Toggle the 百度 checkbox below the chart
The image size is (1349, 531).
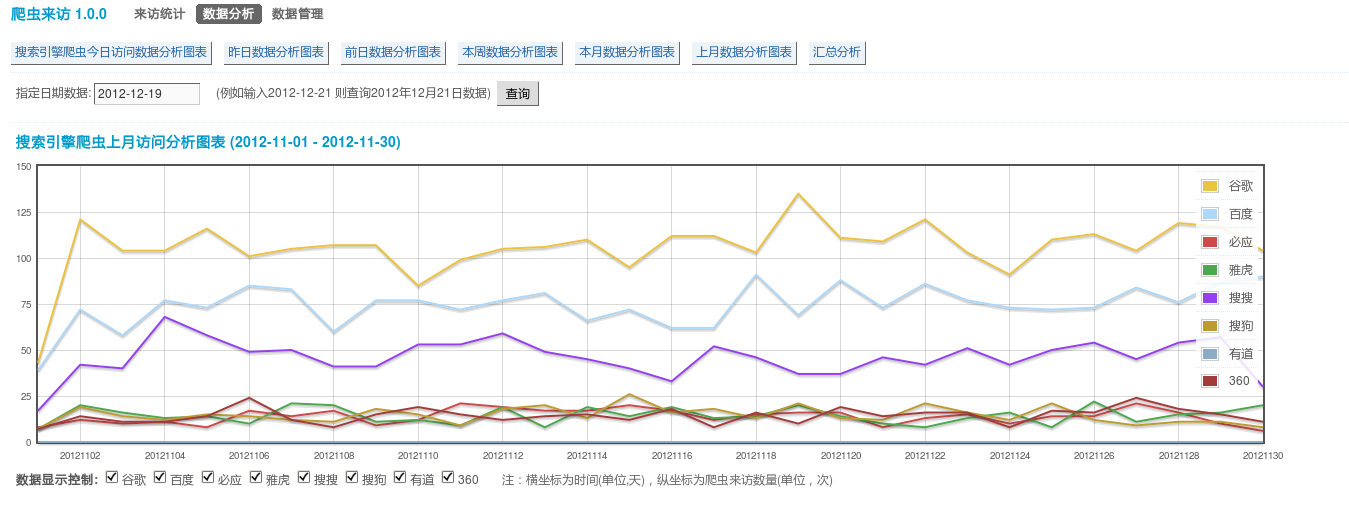pyautogui.click(x=160, y=478)
